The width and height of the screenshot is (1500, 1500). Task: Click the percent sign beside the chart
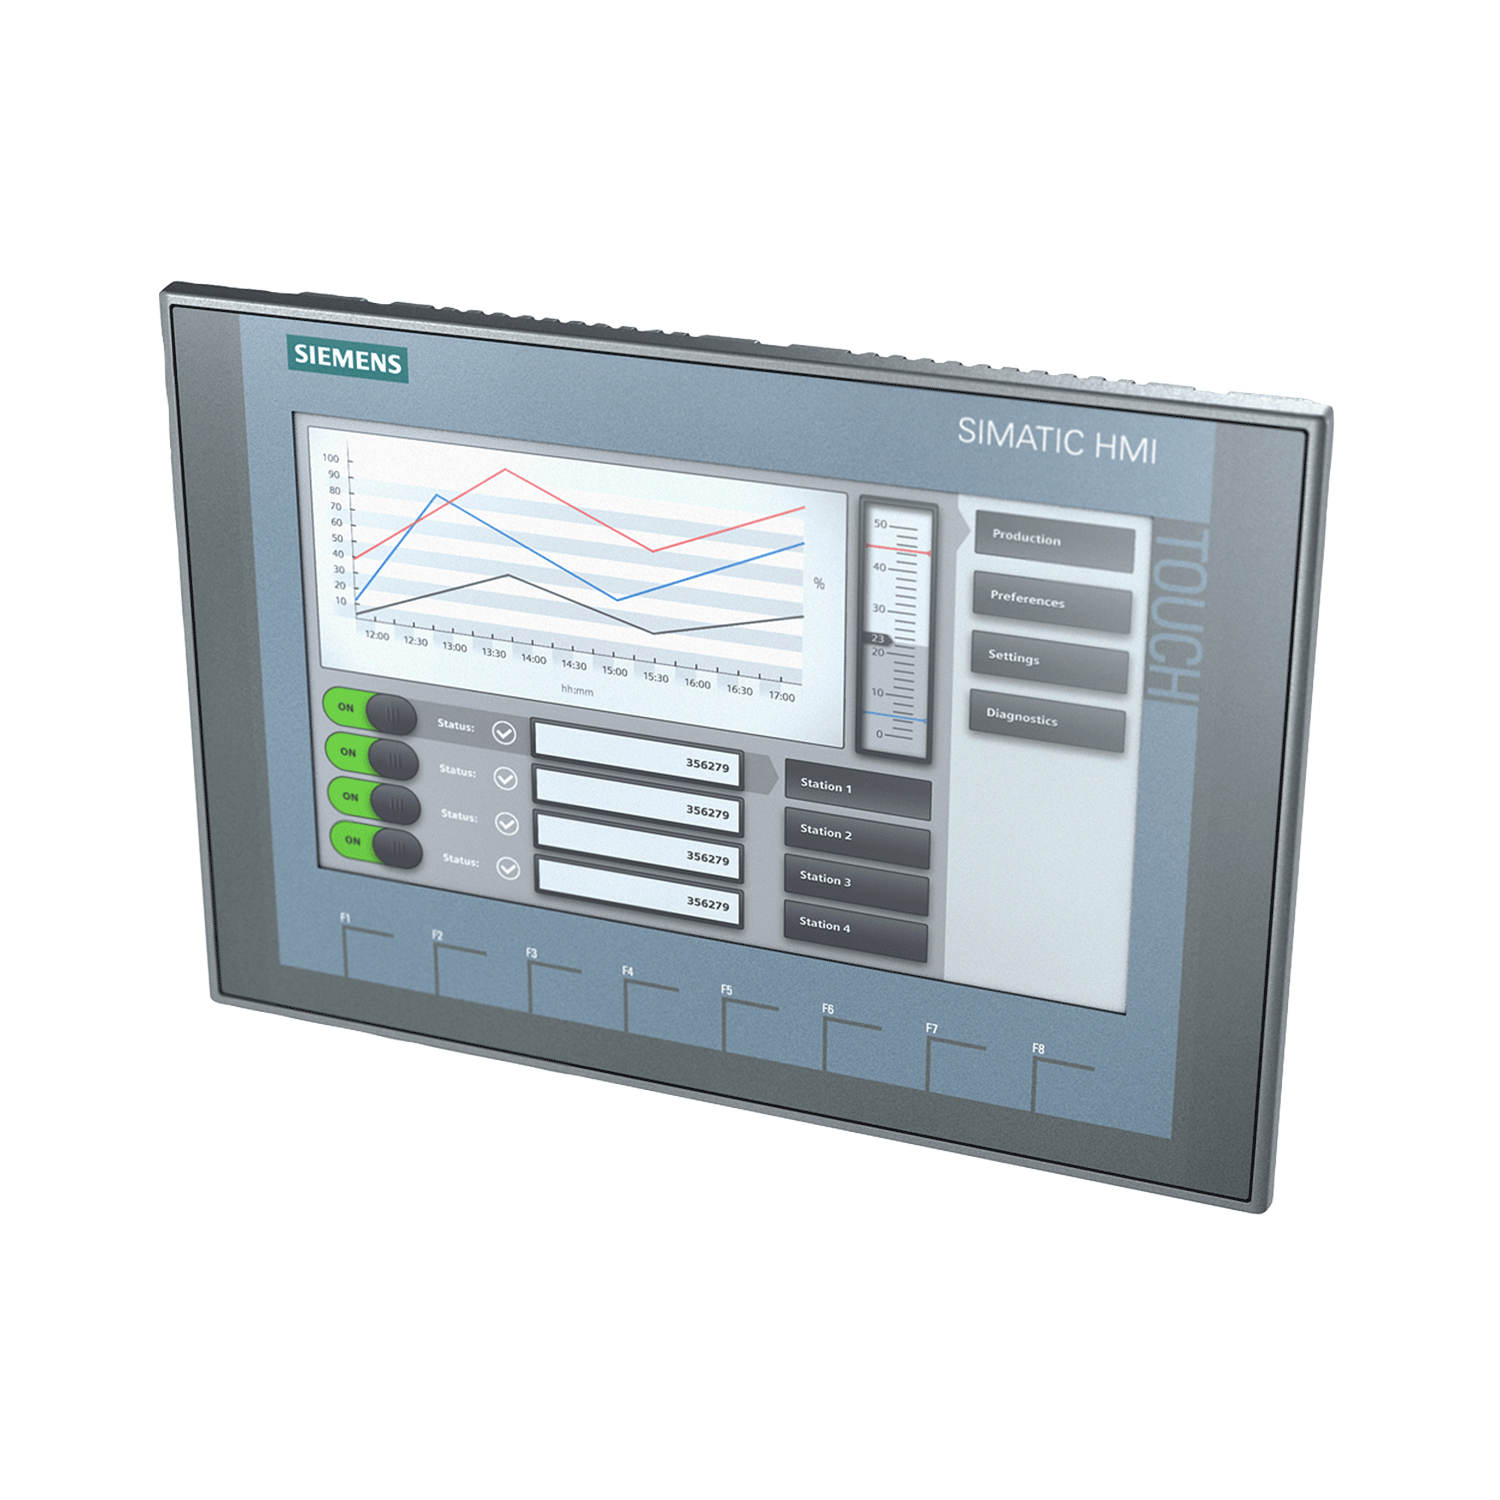819,584
